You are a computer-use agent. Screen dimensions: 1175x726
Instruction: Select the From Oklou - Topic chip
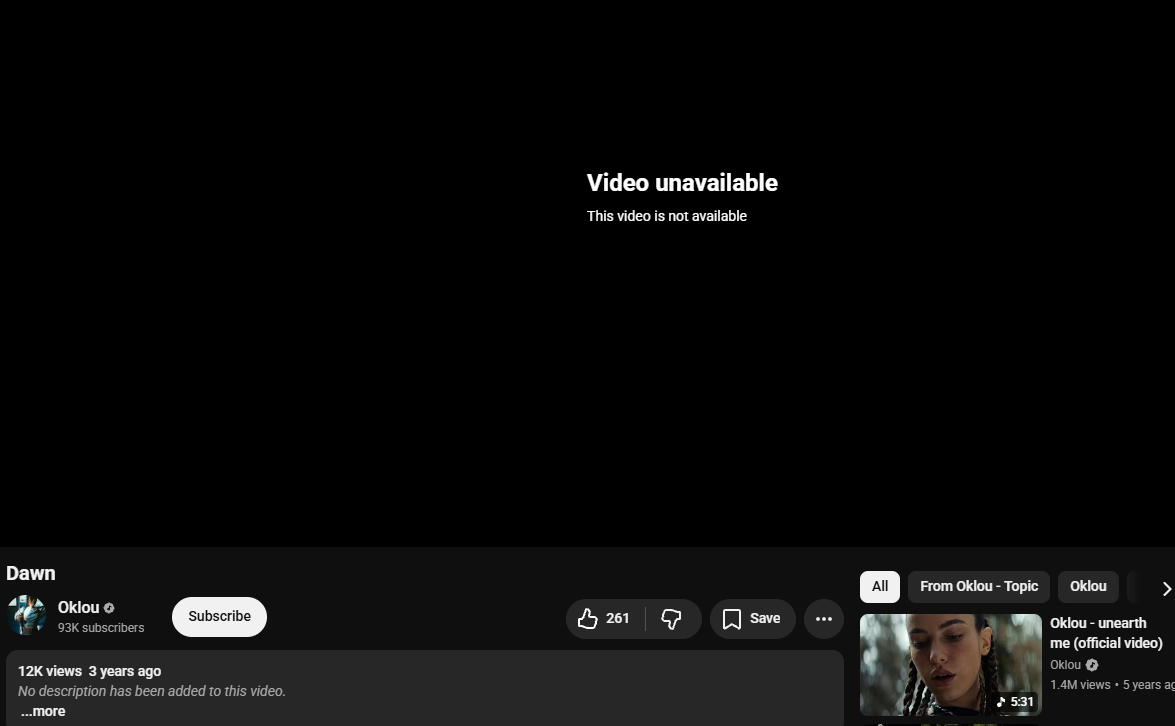coord(979,587)
